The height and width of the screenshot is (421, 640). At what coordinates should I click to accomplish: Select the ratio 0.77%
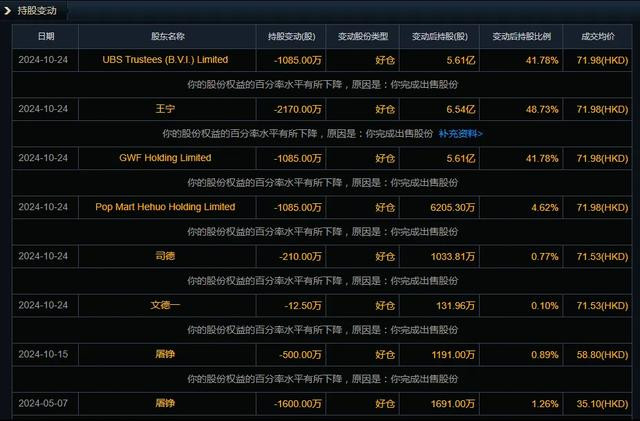[x=544, y=256]
